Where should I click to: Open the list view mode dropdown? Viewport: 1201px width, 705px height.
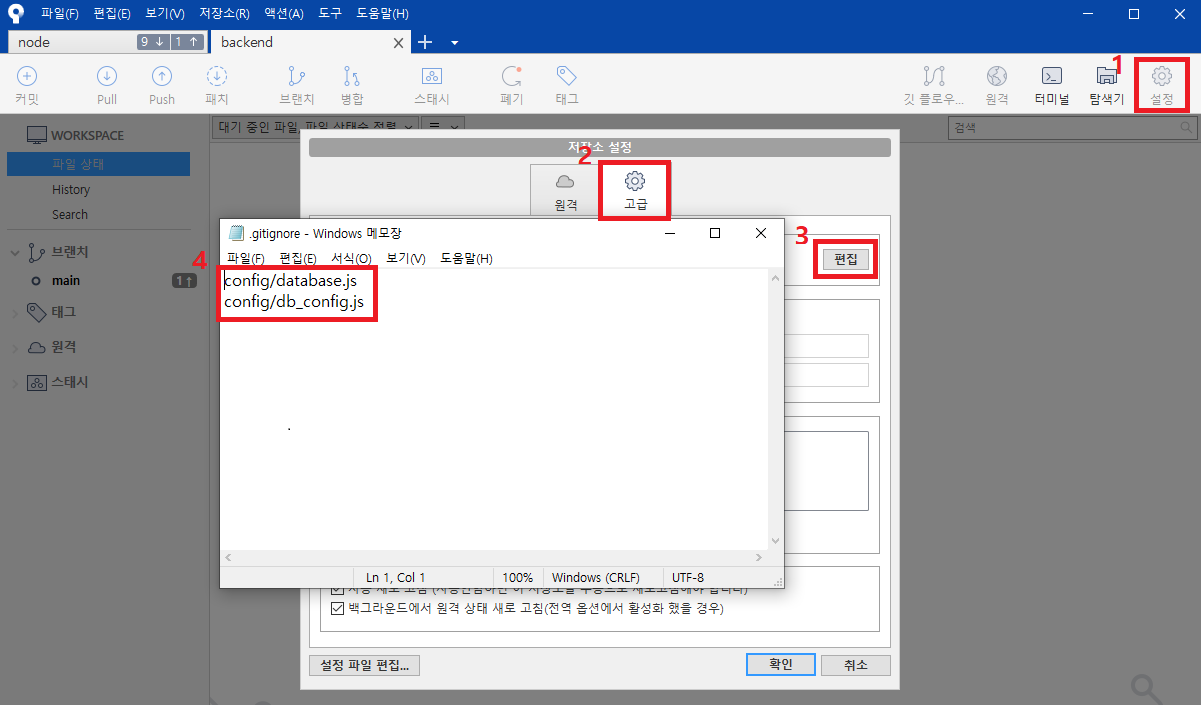[x=443, y=126]
